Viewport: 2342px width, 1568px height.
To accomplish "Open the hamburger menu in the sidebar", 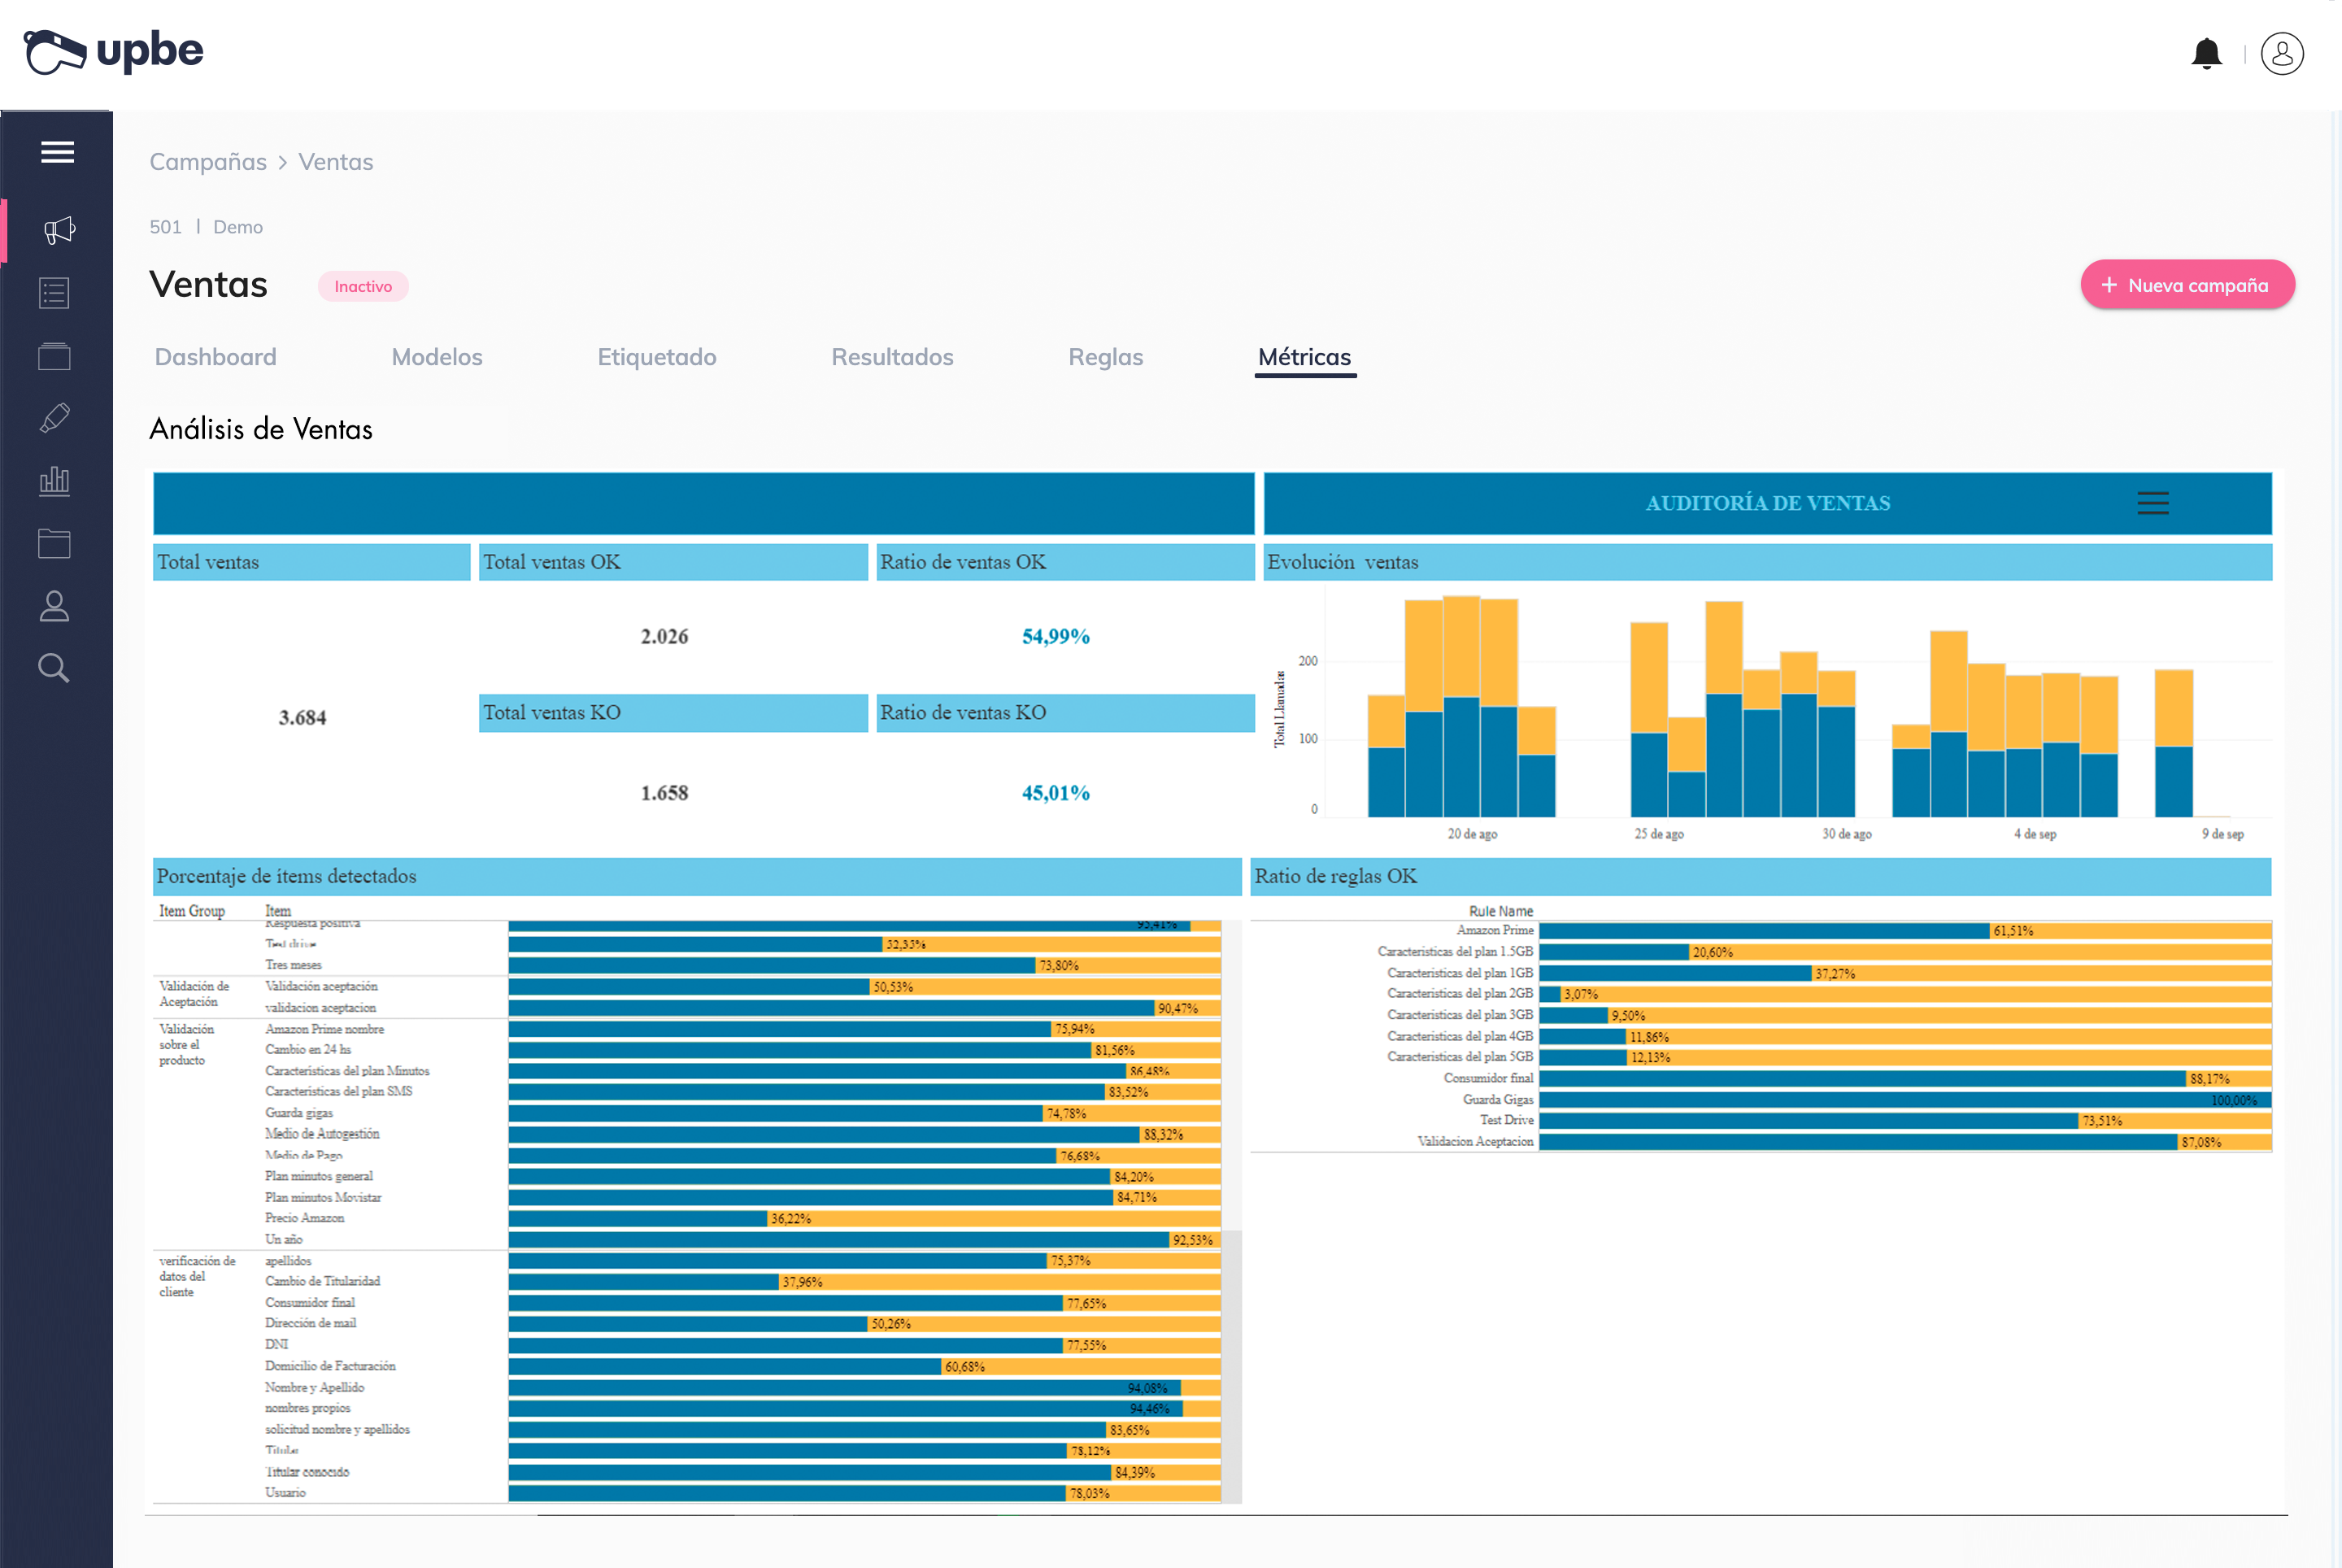I will coord(57,152).
